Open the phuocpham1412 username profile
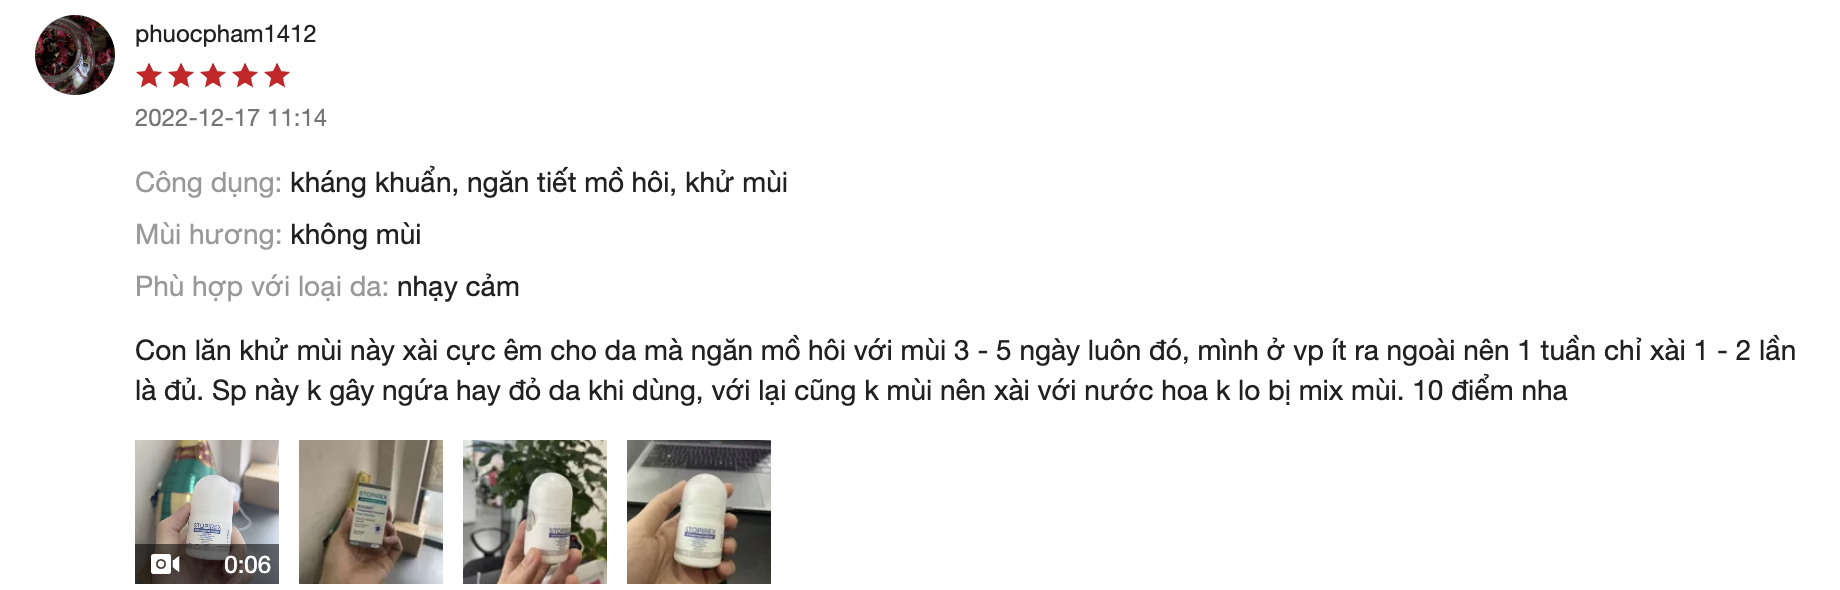This screenshot has height=590, width=1840. click(x=225, y=34)
